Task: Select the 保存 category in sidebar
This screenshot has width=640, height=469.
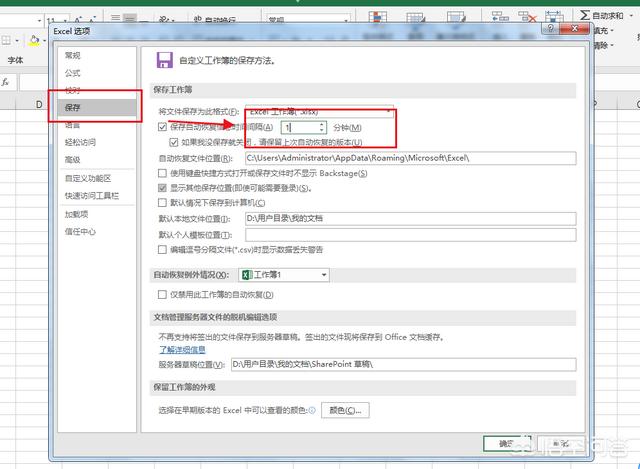Action: (97, 107)
